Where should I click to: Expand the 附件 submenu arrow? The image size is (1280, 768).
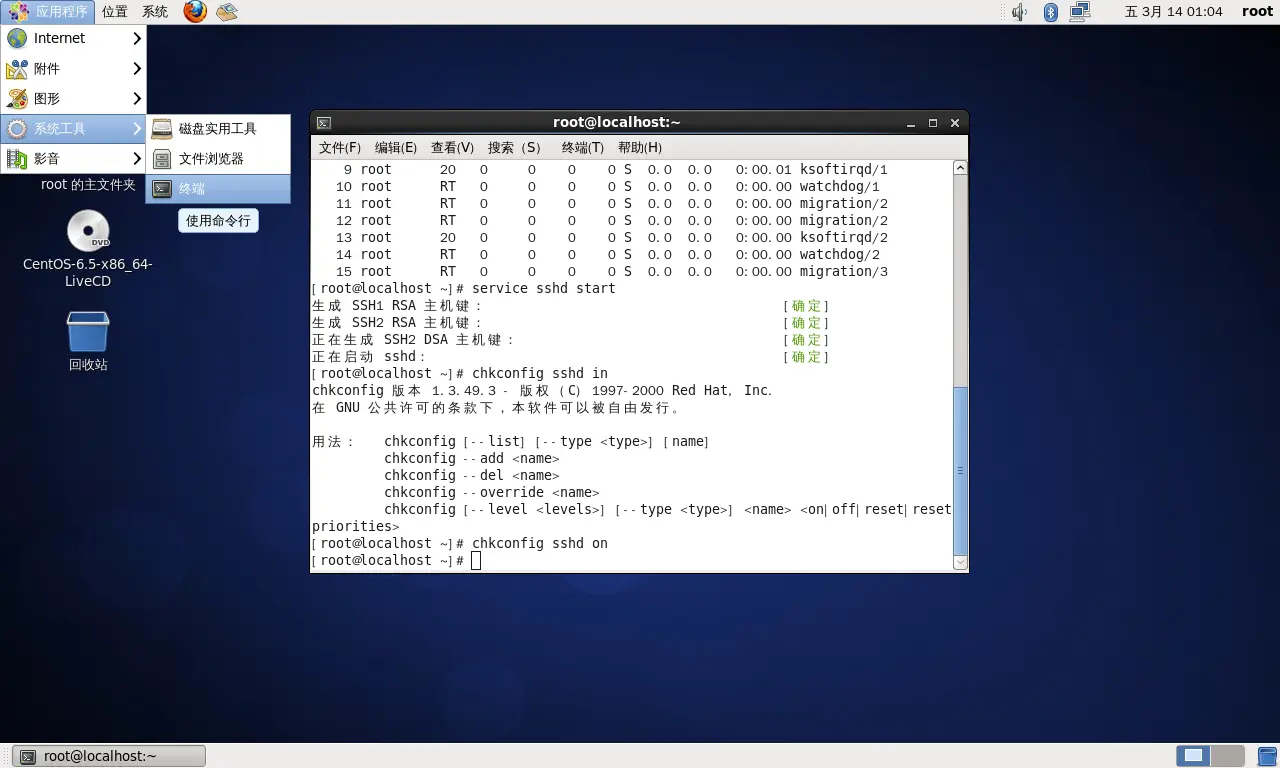(138, 69)
